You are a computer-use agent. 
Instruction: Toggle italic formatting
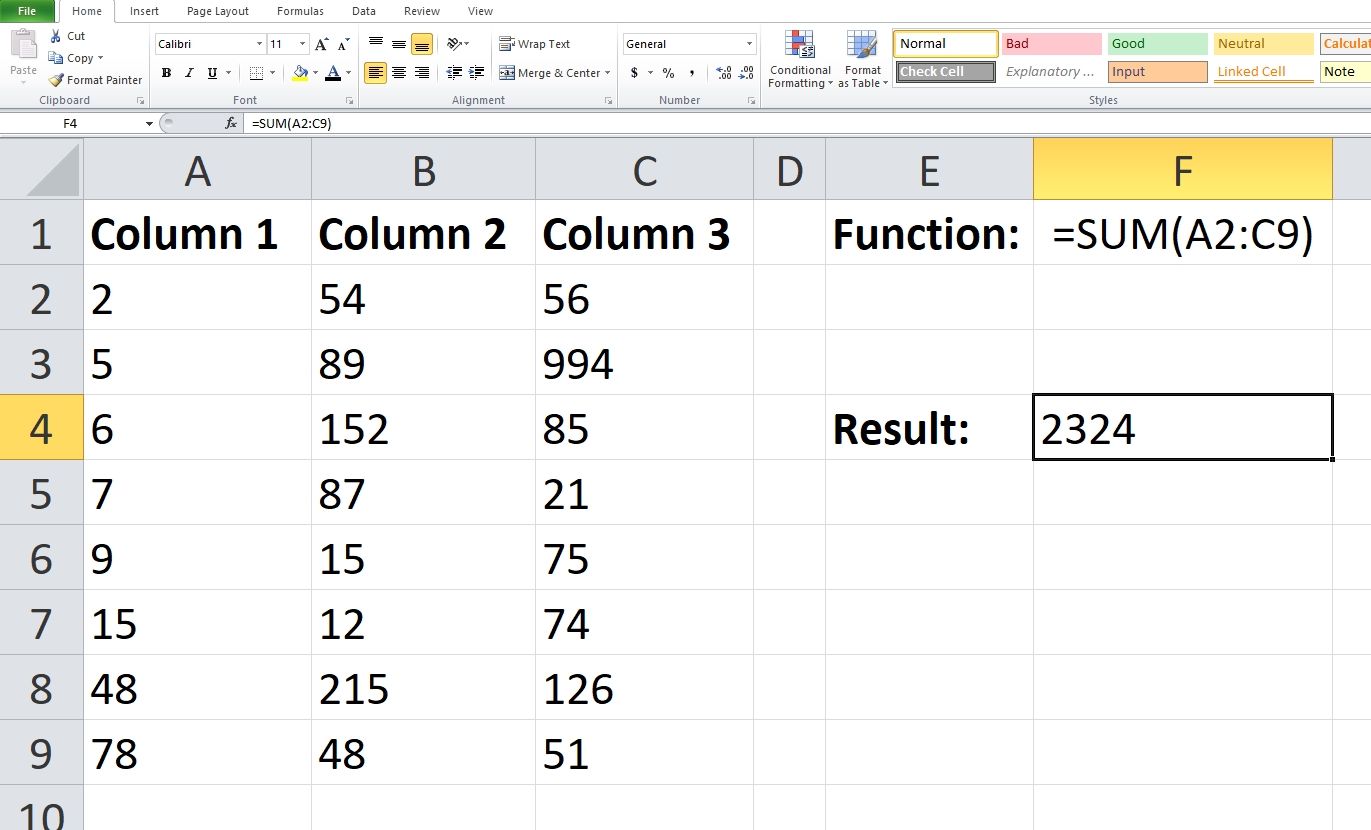click(189, 73)
